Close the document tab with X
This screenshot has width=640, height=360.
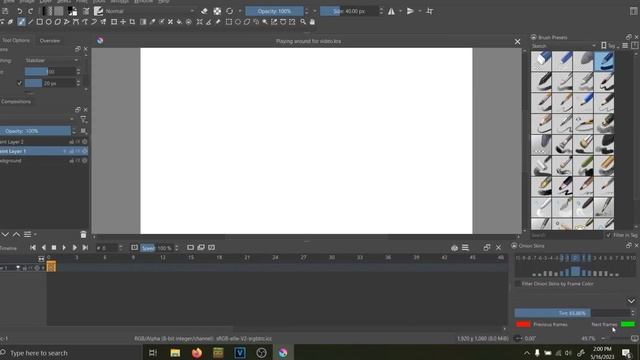[517, 41]
